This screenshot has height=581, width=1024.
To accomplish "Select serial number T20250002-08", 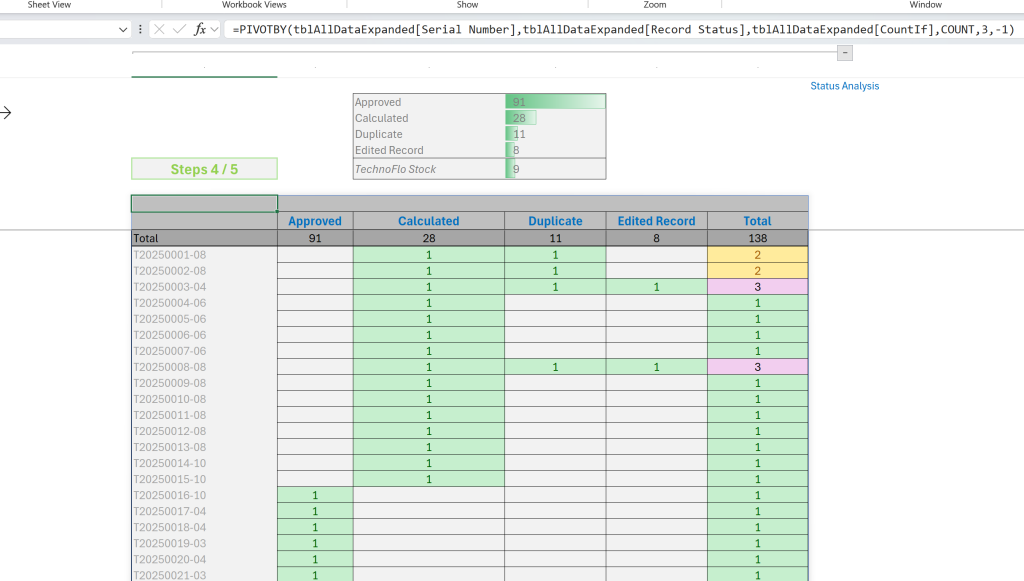I will 204,271.
